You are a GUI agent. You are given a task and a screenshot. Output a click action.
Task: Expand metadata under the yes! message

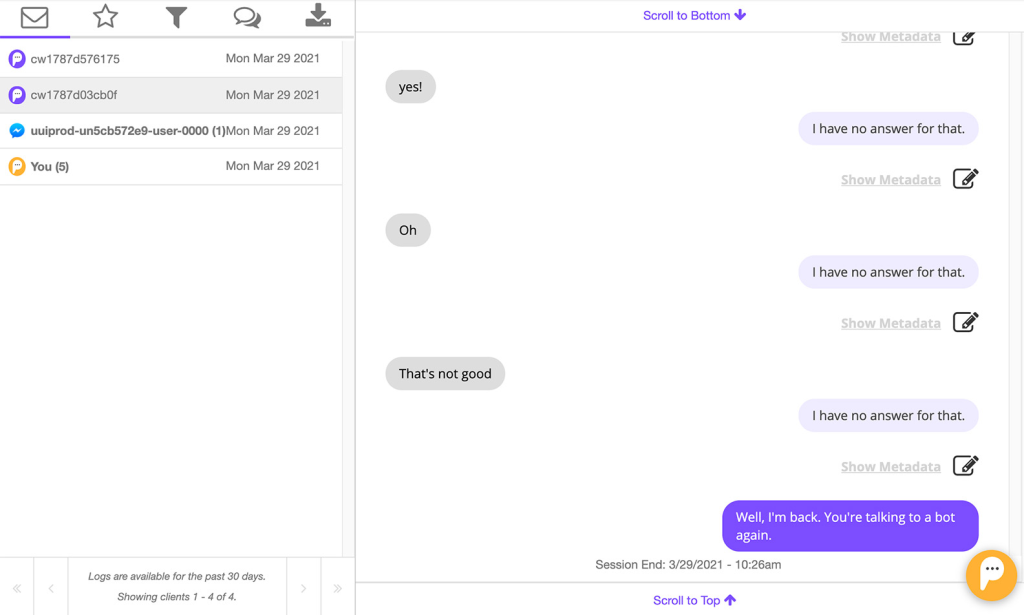(x=890, y=179)
